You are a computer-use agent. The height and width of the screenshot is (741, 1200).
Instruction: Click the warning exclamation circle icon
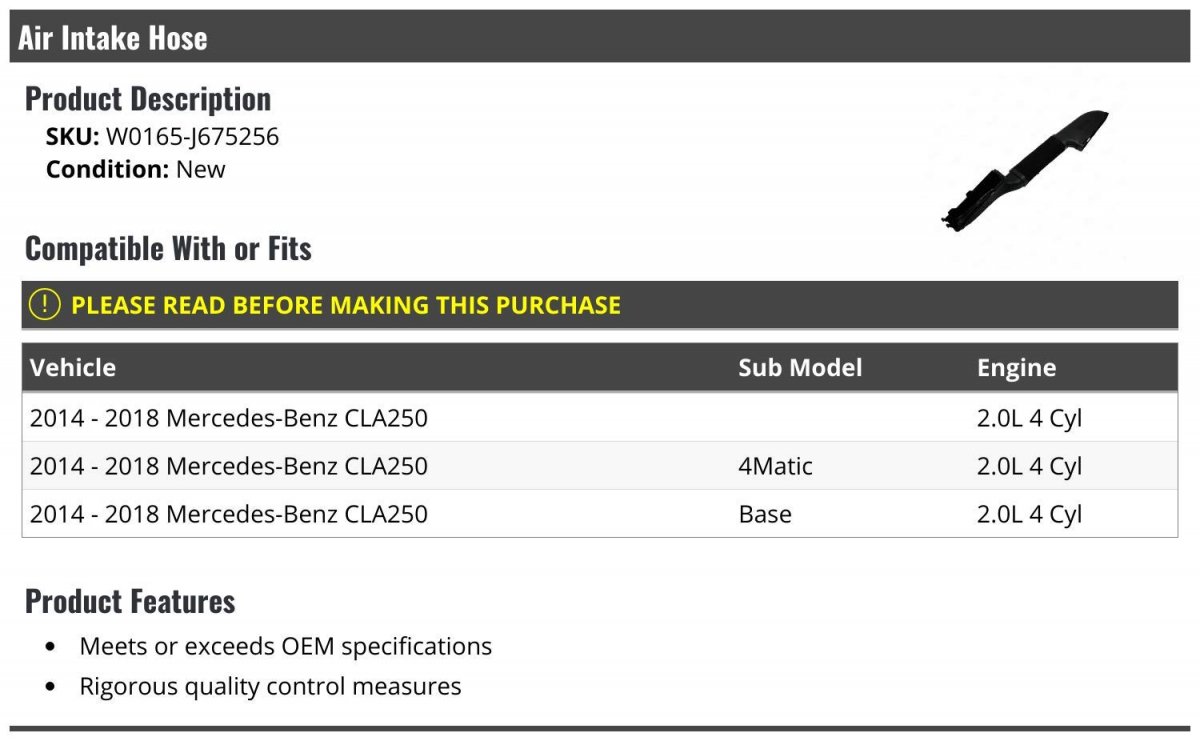[x=44, y=305]
